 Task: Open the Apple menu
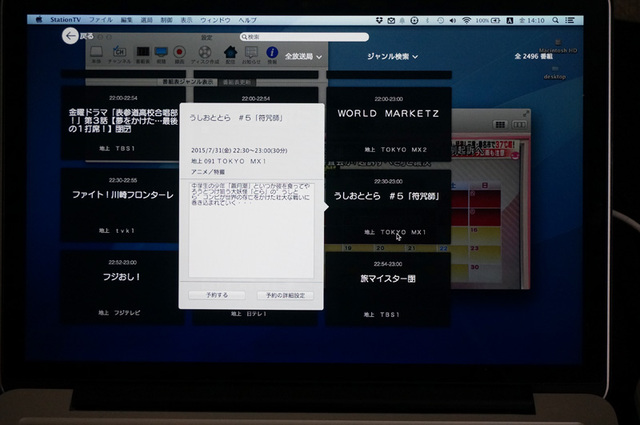pos(39,19)
